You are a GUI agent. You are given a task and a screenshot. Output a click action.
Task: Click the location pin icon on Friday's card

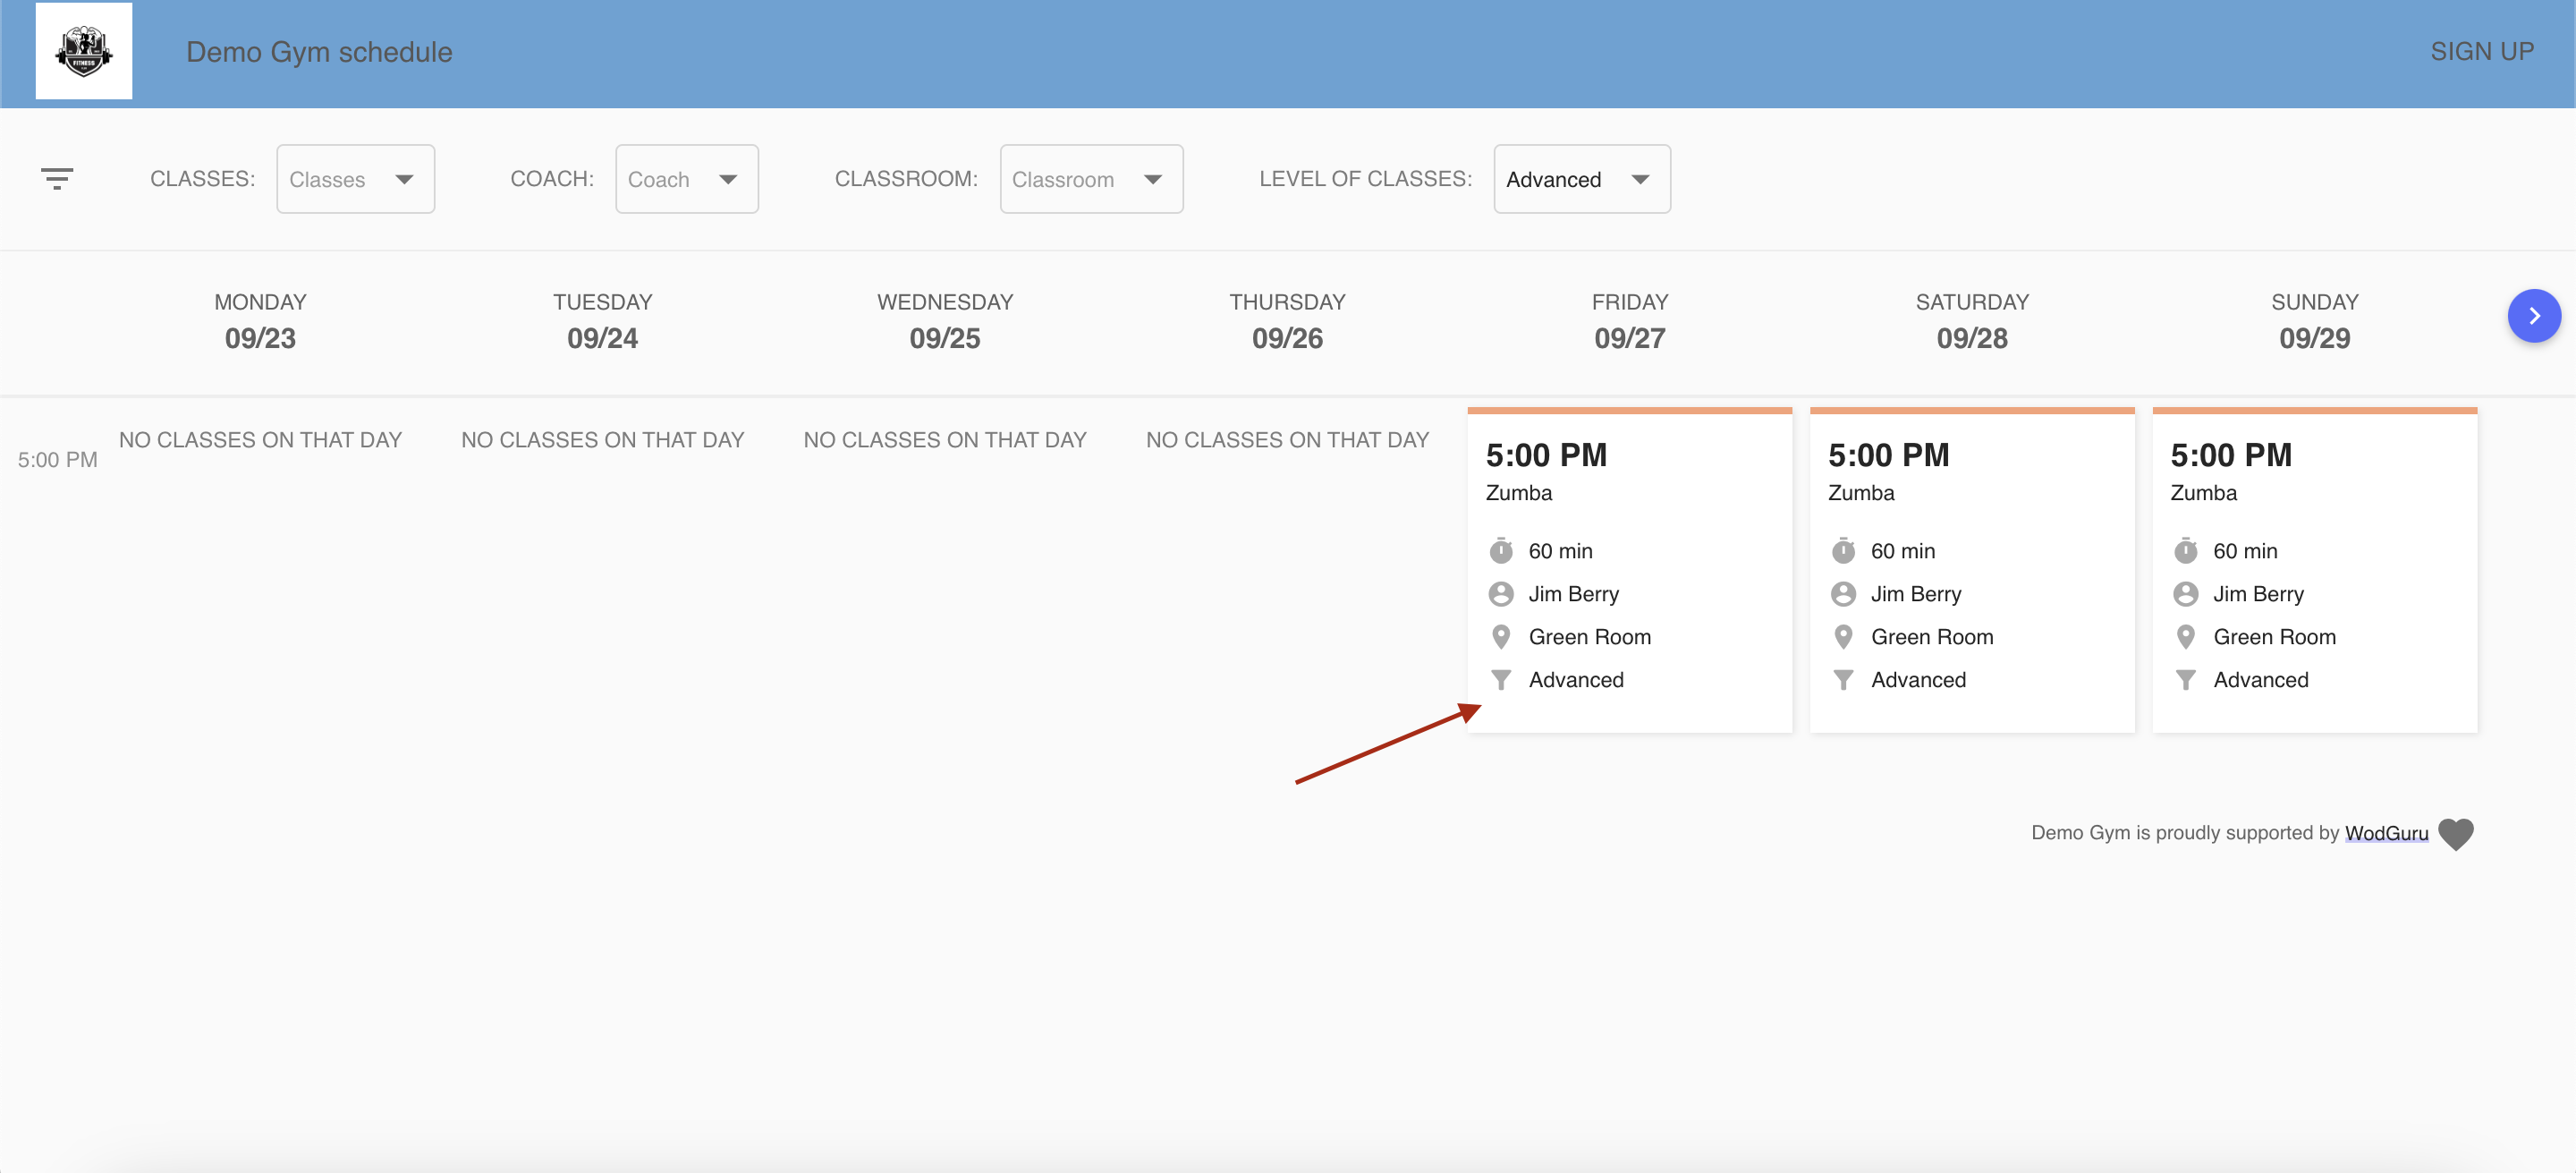click(1500, 637)
